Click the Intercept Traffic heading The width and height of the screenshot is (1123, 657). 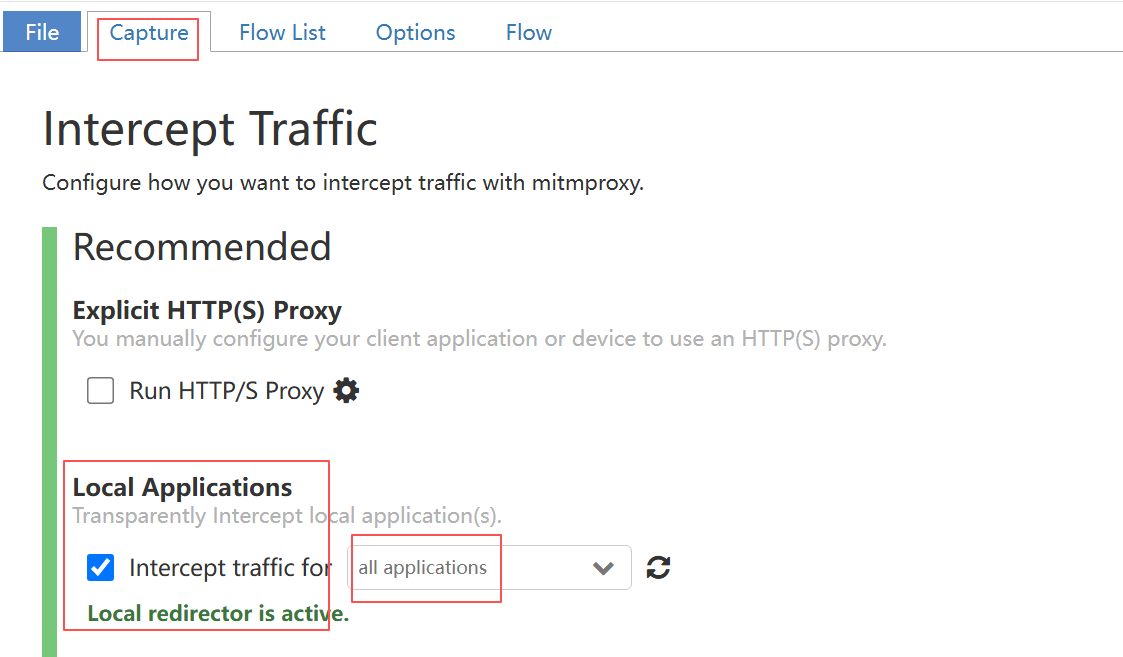click(x=210, y=129)
